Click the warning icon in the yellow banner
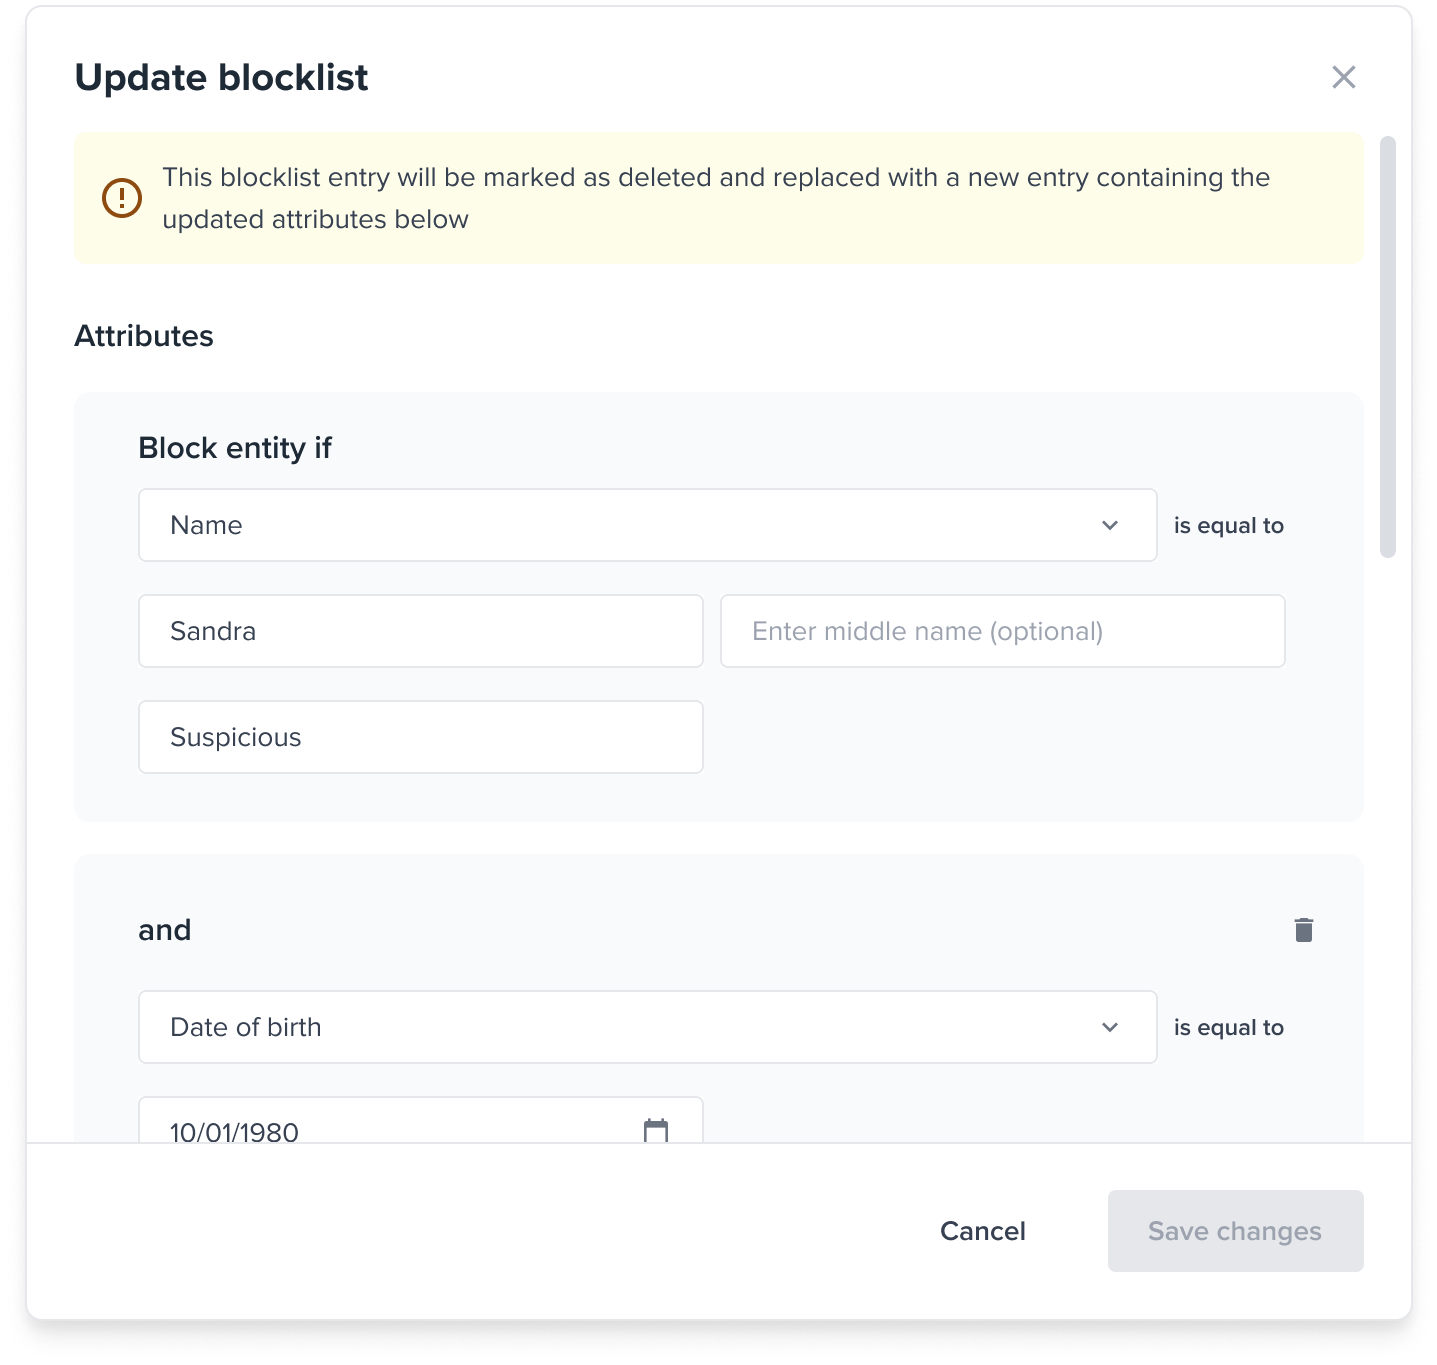 click(x=122, y=198)
